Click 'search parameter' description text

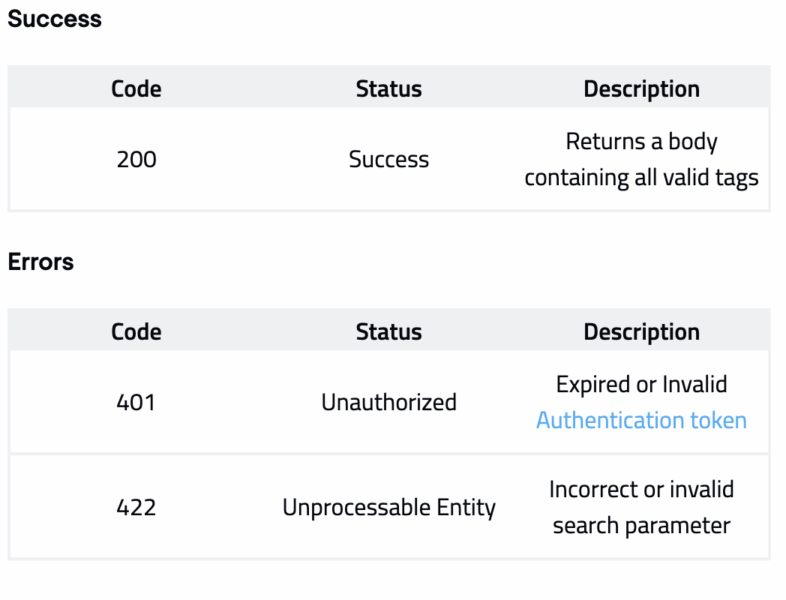(x=641, y=525)
